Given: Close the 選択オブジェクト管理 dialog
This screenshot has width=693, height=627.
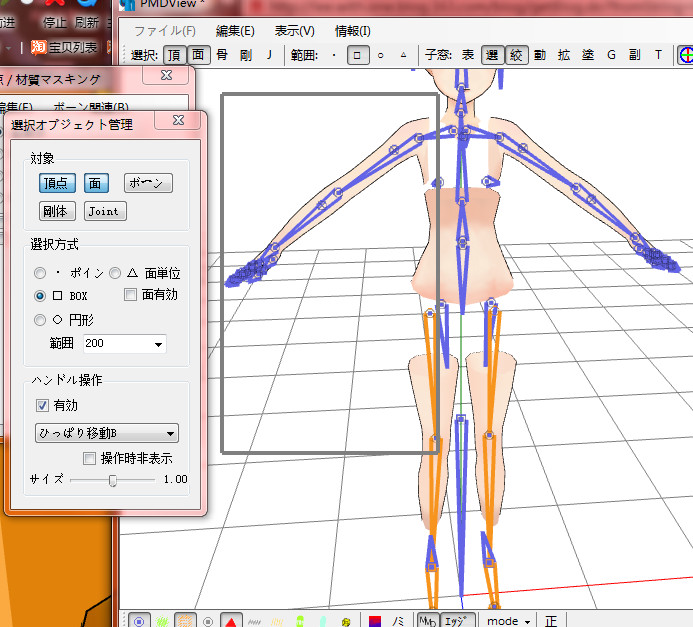Looking at the screenshot, I should pos(178,120).
